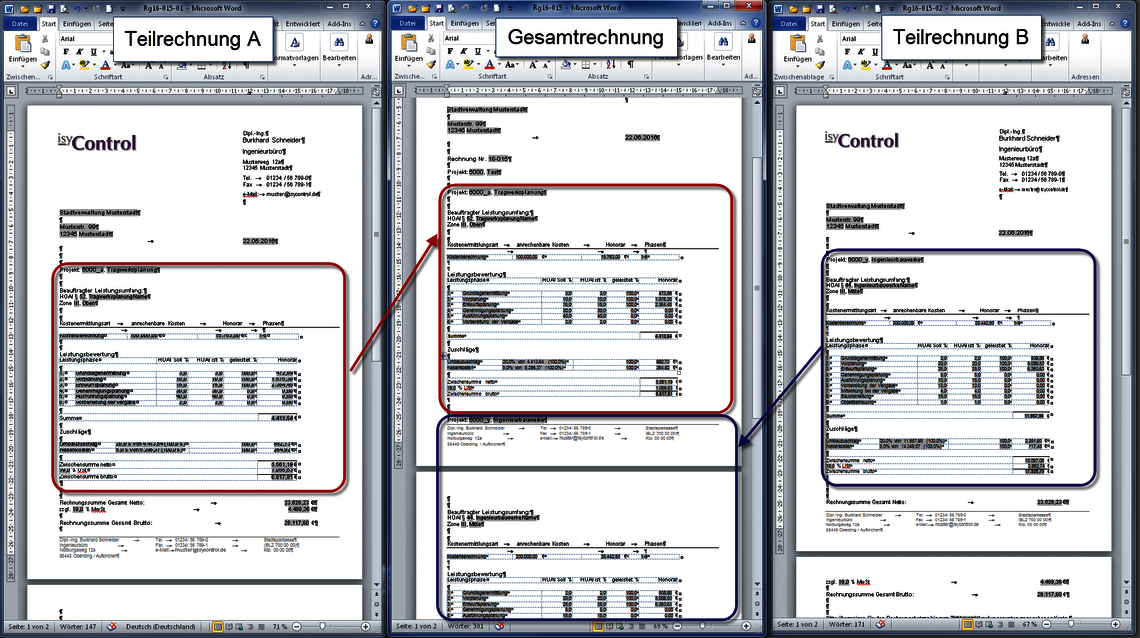The width and height of the screenshot is (1140, 638).
Task: Click Bearbeiten binoculars icon in middle Rg16-015 window
Action: pos(723,41)
